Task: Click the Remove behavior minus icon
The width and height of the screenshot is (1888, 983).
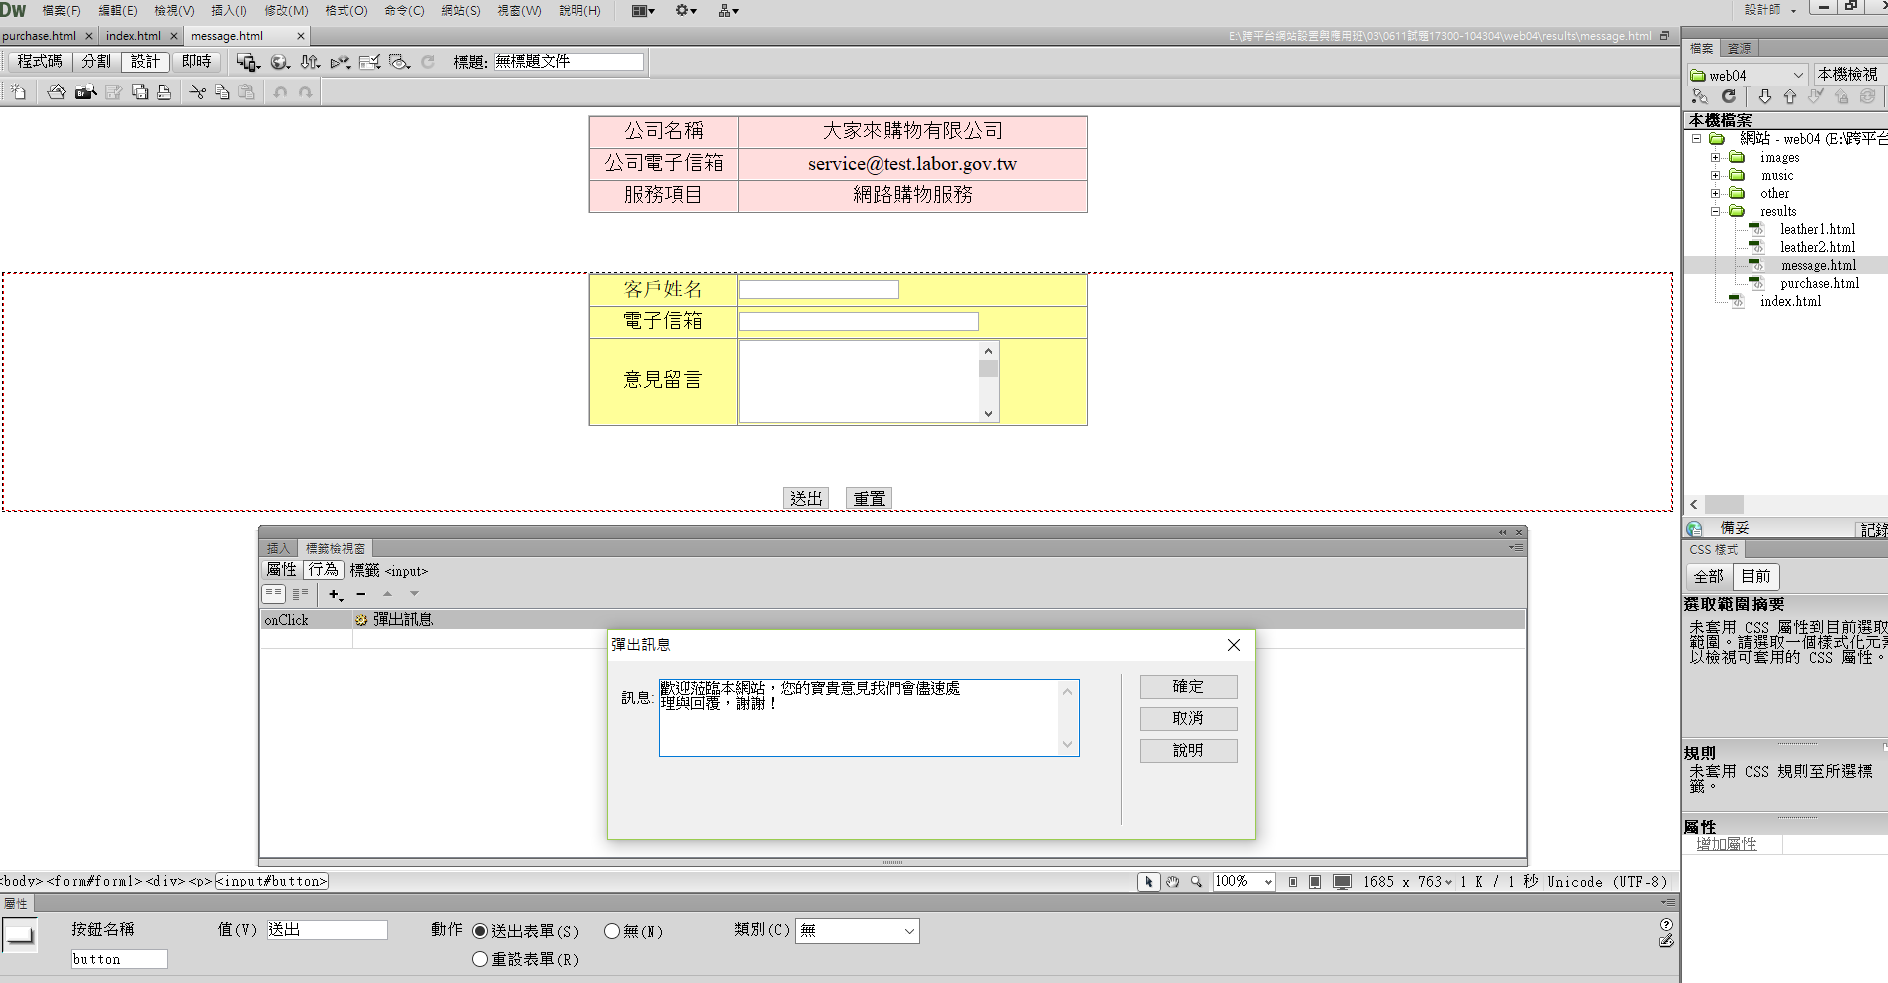Action: tap(361, 594)
